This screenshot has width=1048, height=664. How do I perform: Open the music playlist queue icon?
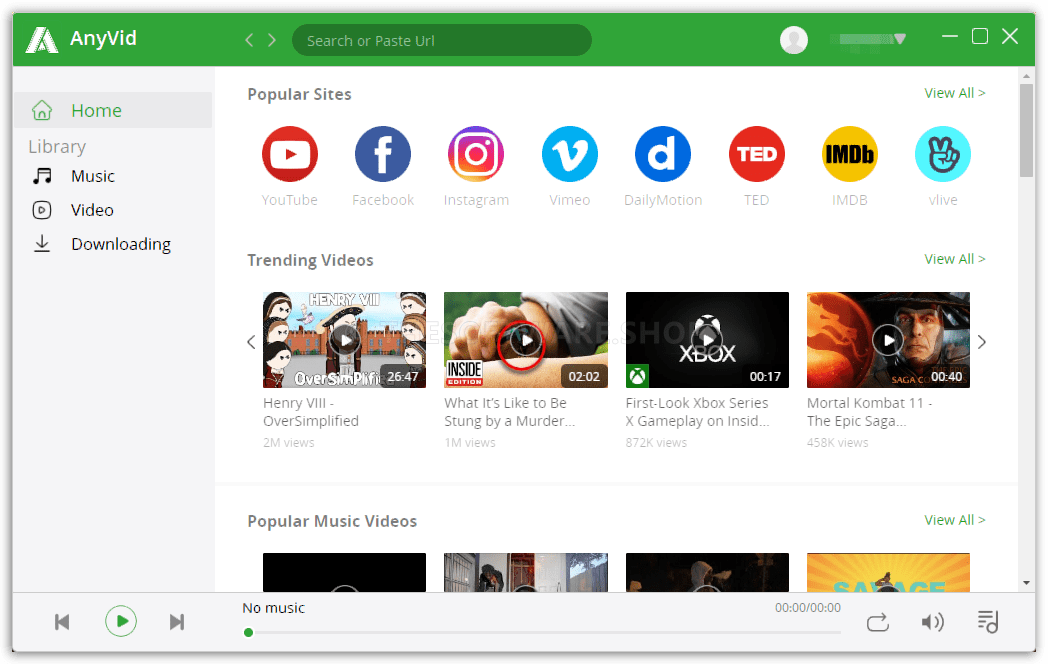click(x=988, y=622)
